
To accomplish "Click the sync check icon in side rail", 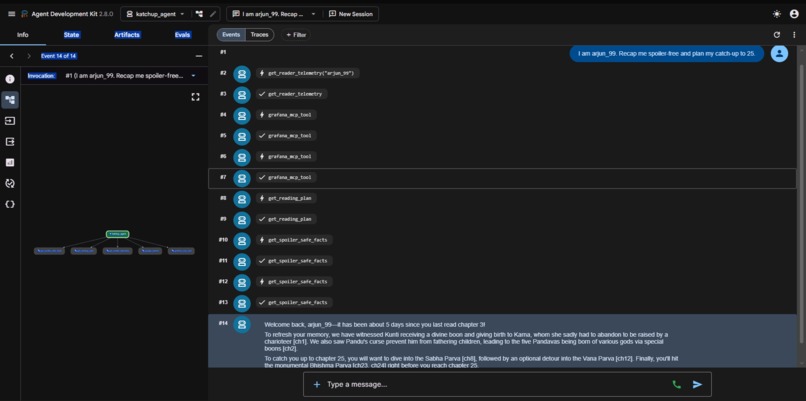I will 10,183.
